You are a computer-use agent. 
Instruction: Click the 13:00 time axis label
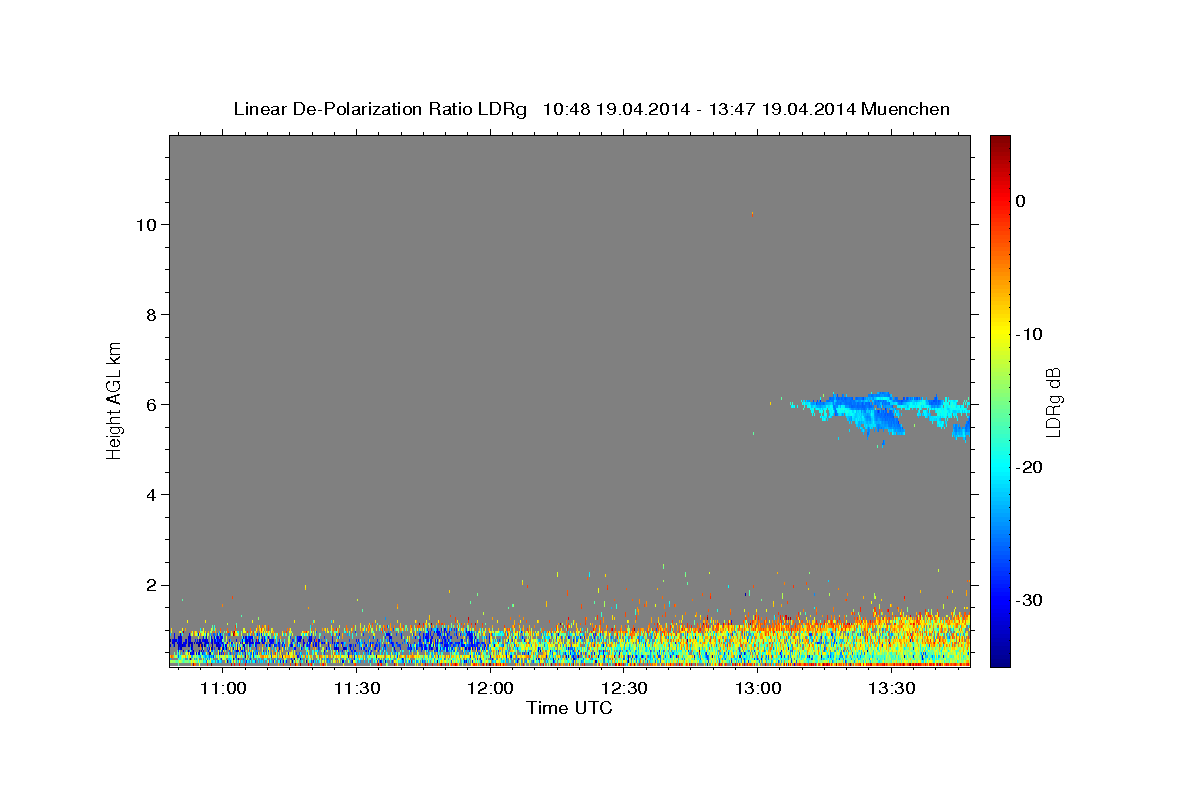pos(758,689)
